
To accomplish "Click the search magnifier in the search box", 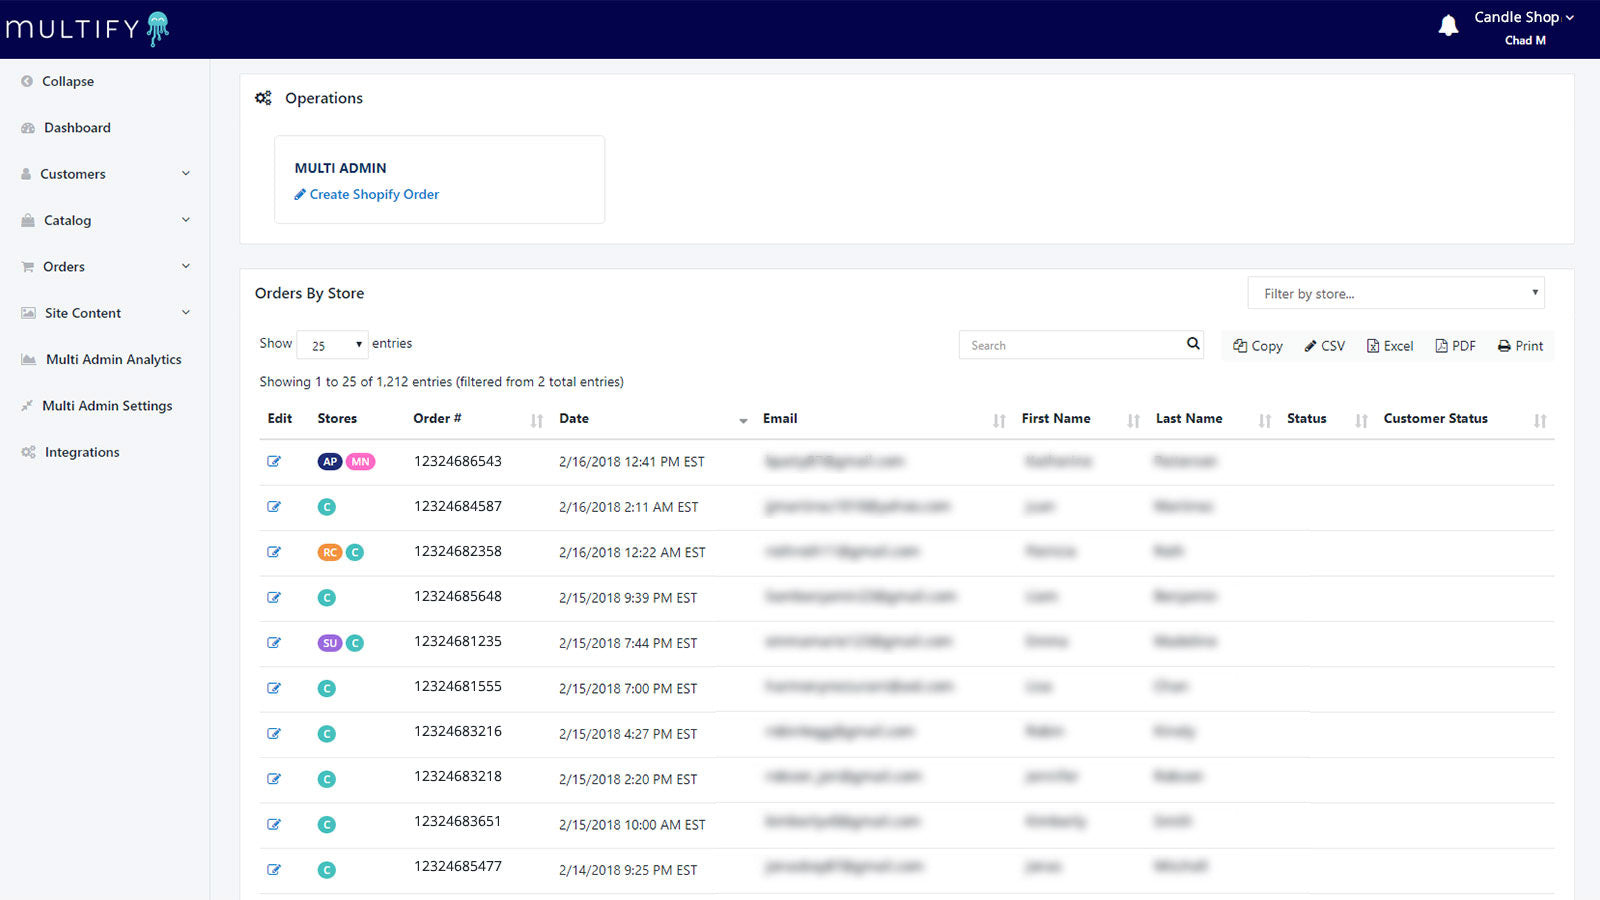I will pos(1192,344).
